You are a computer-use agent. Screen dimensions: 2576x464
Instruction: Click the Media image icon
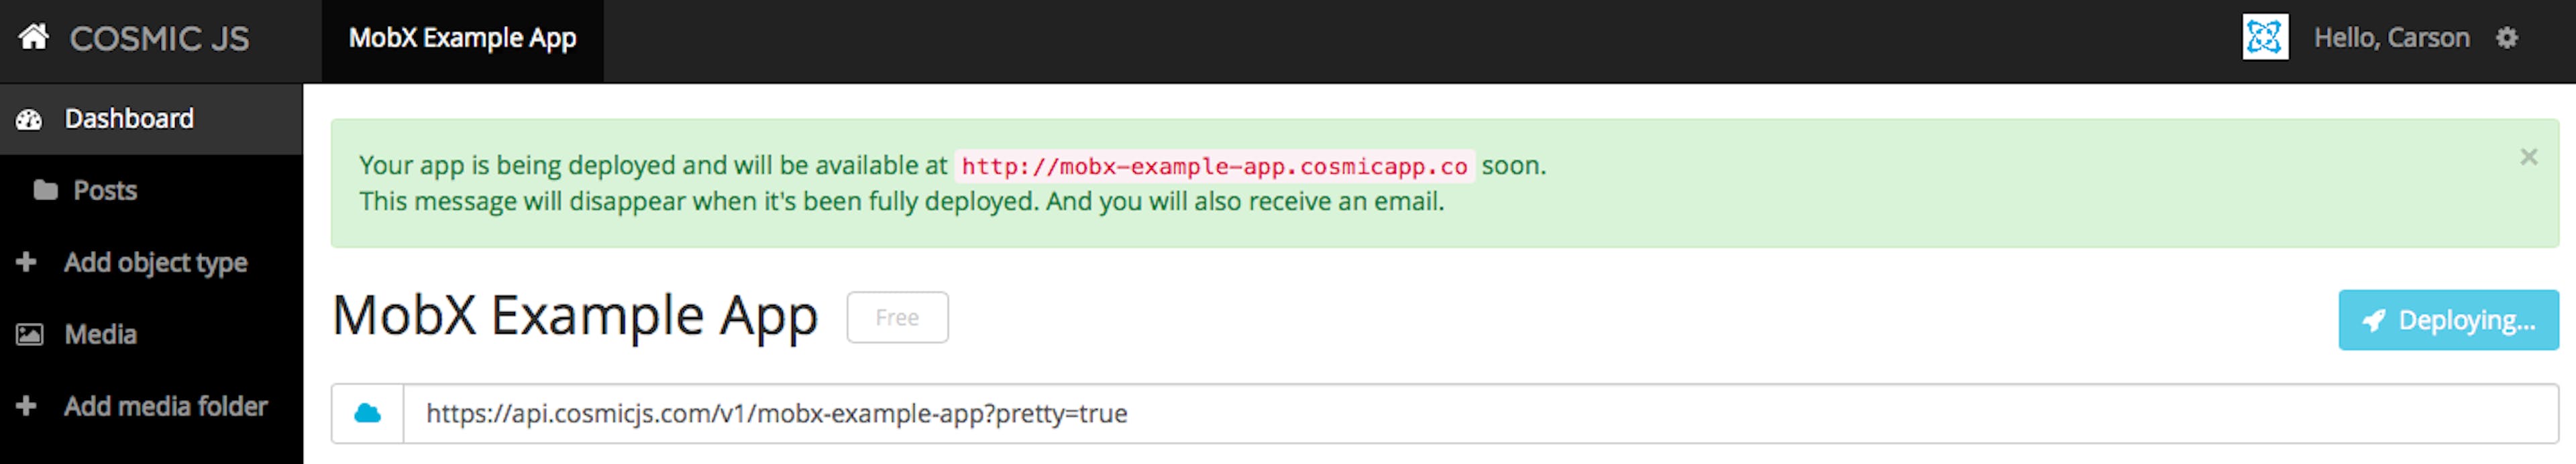(x=29, y=335)
